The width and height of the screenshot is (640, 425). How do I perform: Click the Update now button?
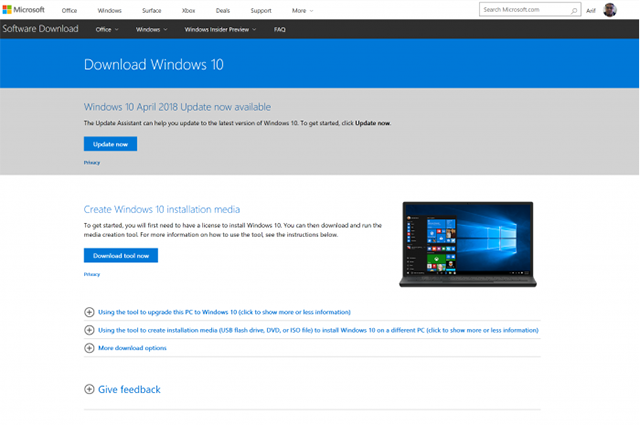click(110, 144)
